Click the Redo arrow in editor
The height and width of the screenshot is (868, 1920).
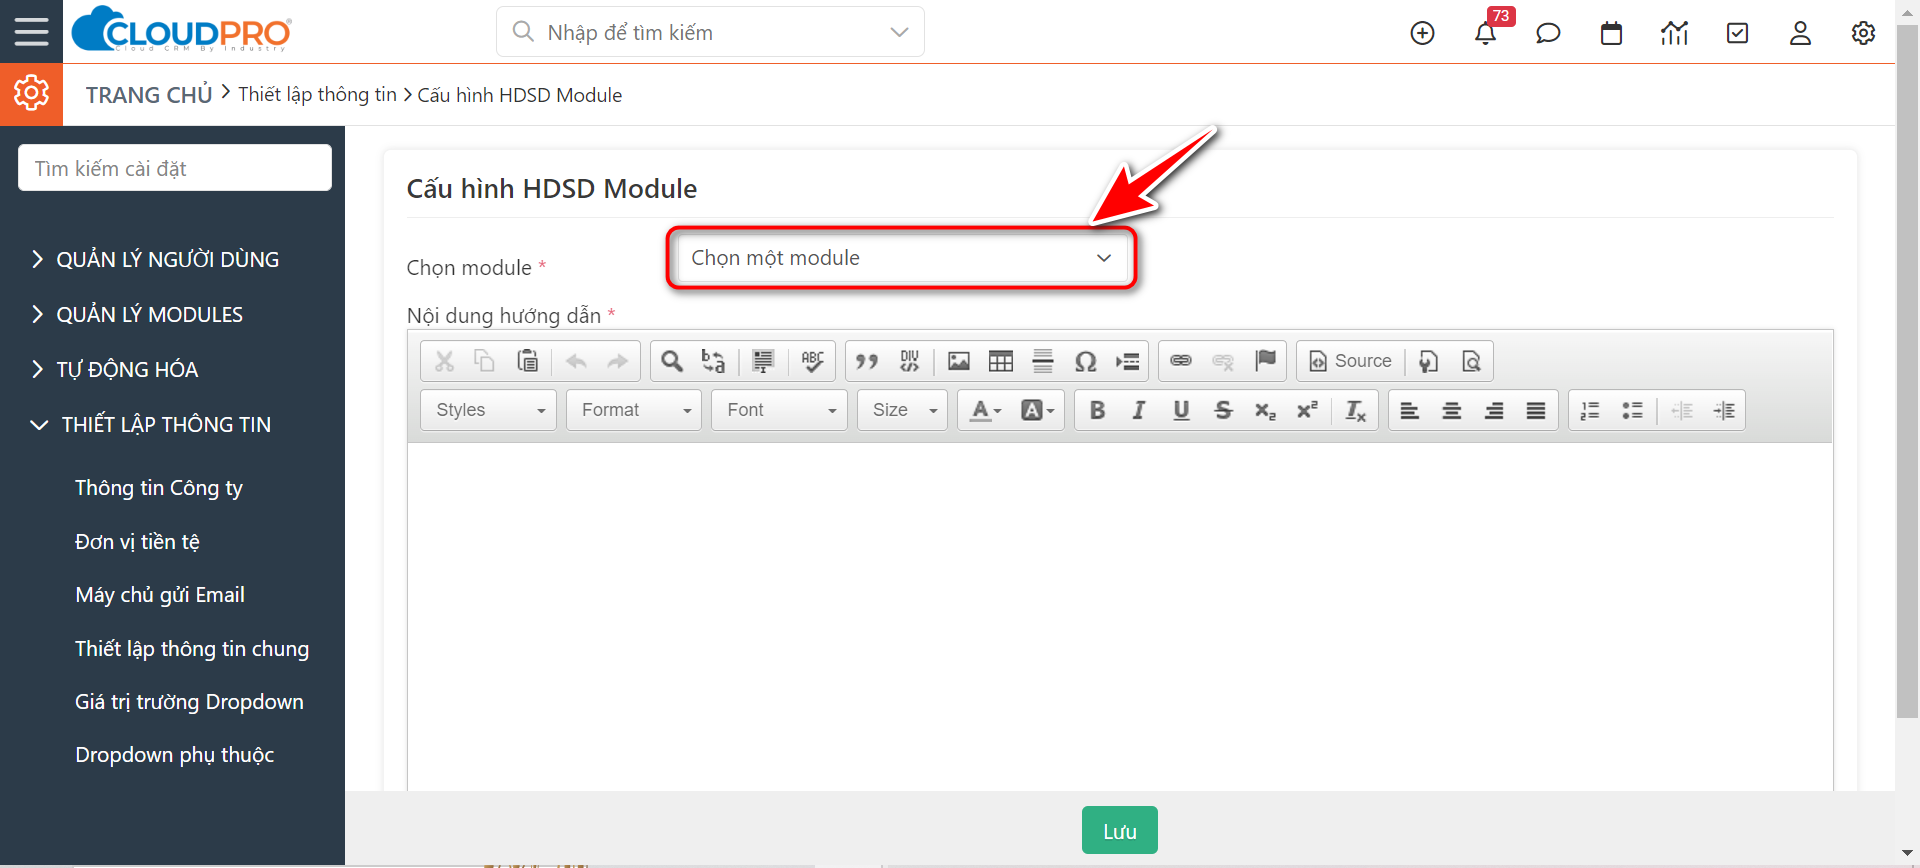(x=618, y=361)
